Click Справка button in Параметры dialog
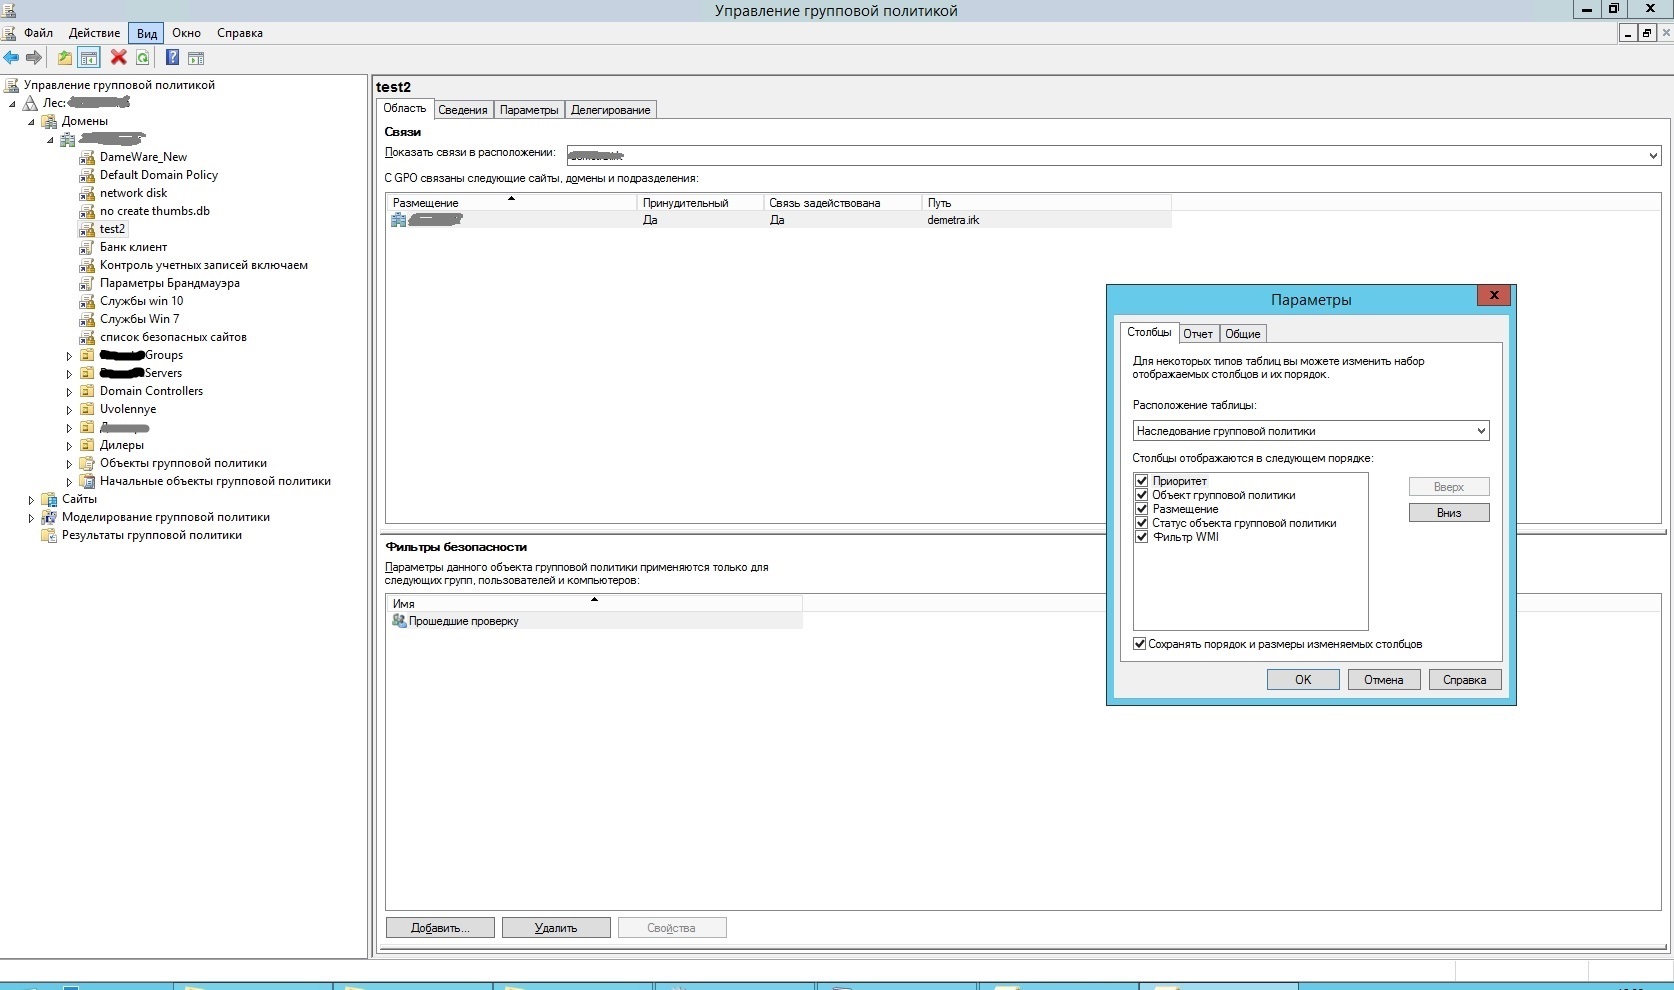The height and width of the screenshot is (990, 1674). (x=1465, y=680)
